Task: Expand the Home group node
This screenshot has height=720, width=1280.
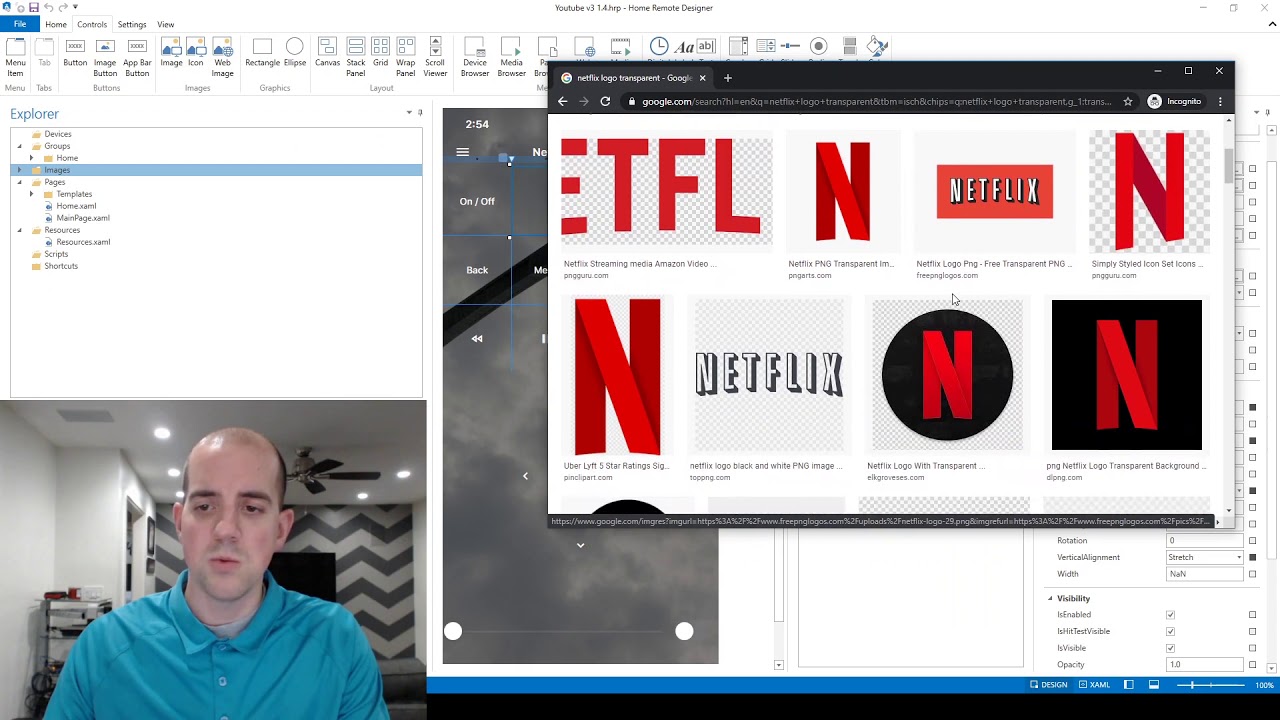Action: tap(31, 158)
